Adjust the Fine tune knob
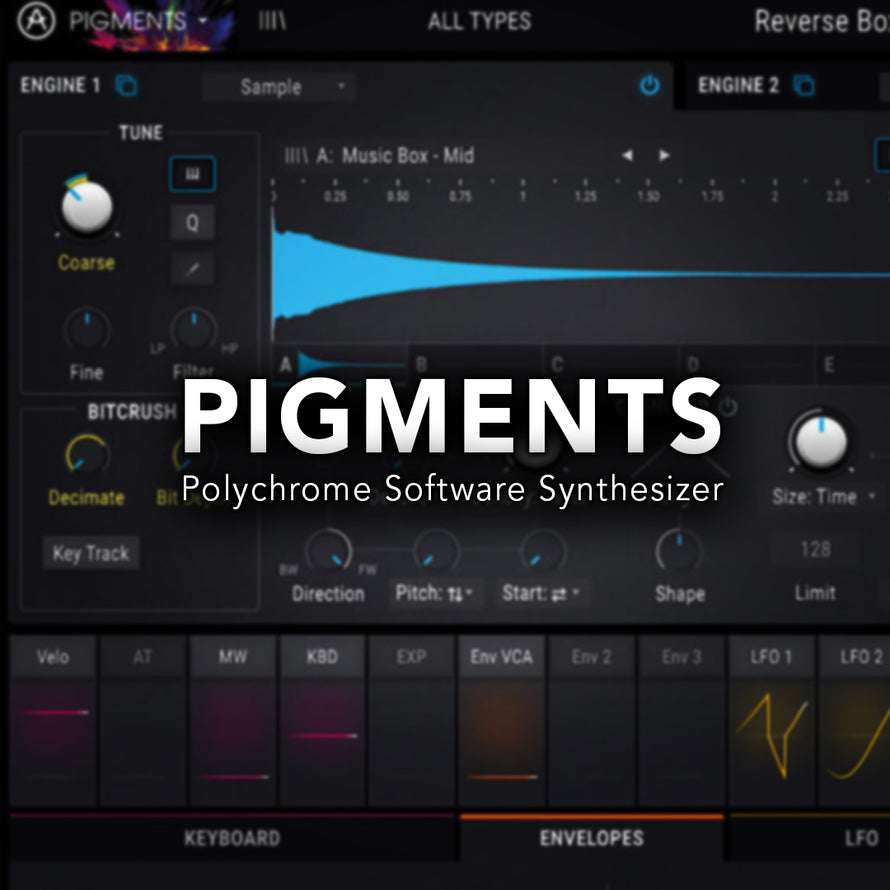Image resolution: width=890 pixels, height=890 pixels. (x=86, y=329)
